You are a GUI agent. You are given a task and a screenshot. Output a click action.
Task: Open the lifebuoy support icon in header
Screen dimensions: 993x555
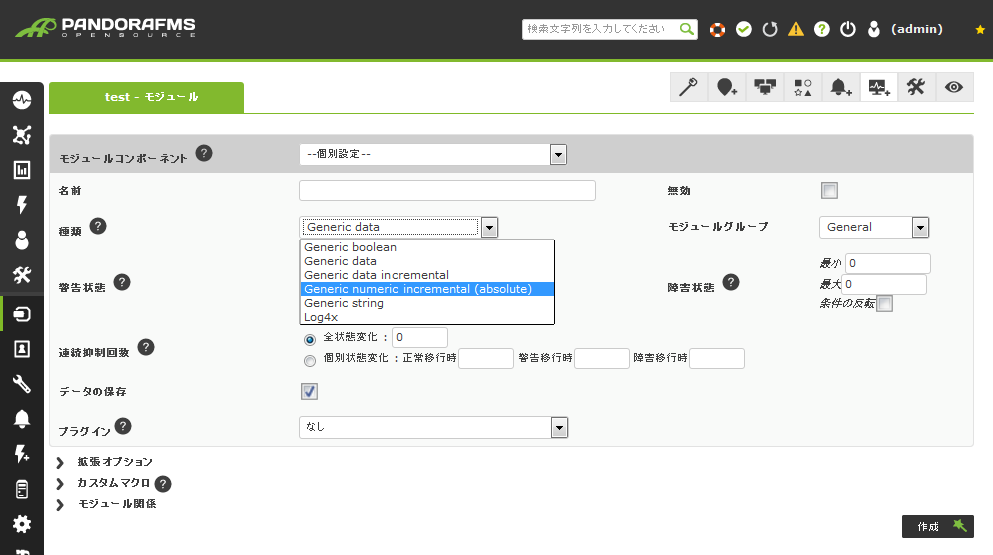click(718, 29)
